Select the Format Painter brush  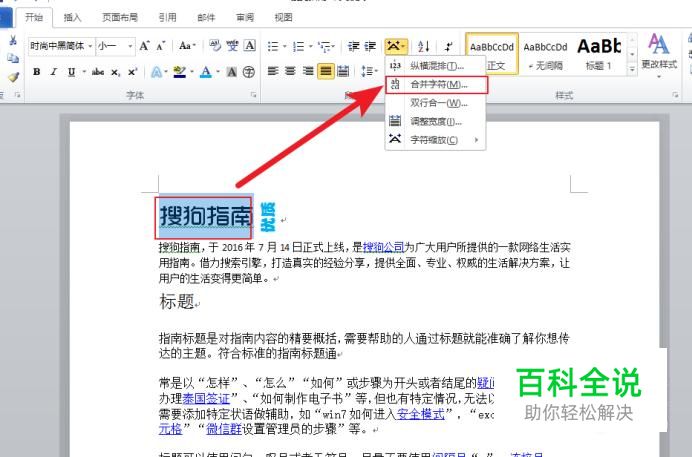point(13,77)
